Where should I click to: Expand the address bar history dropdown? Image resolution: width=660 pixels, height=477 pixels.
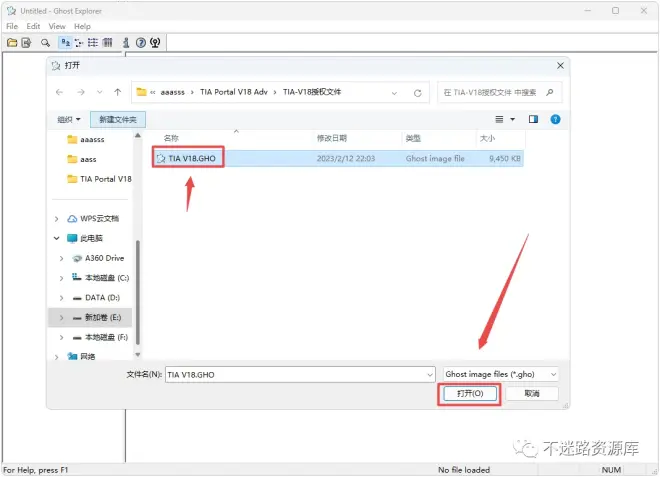click(394, 93)
